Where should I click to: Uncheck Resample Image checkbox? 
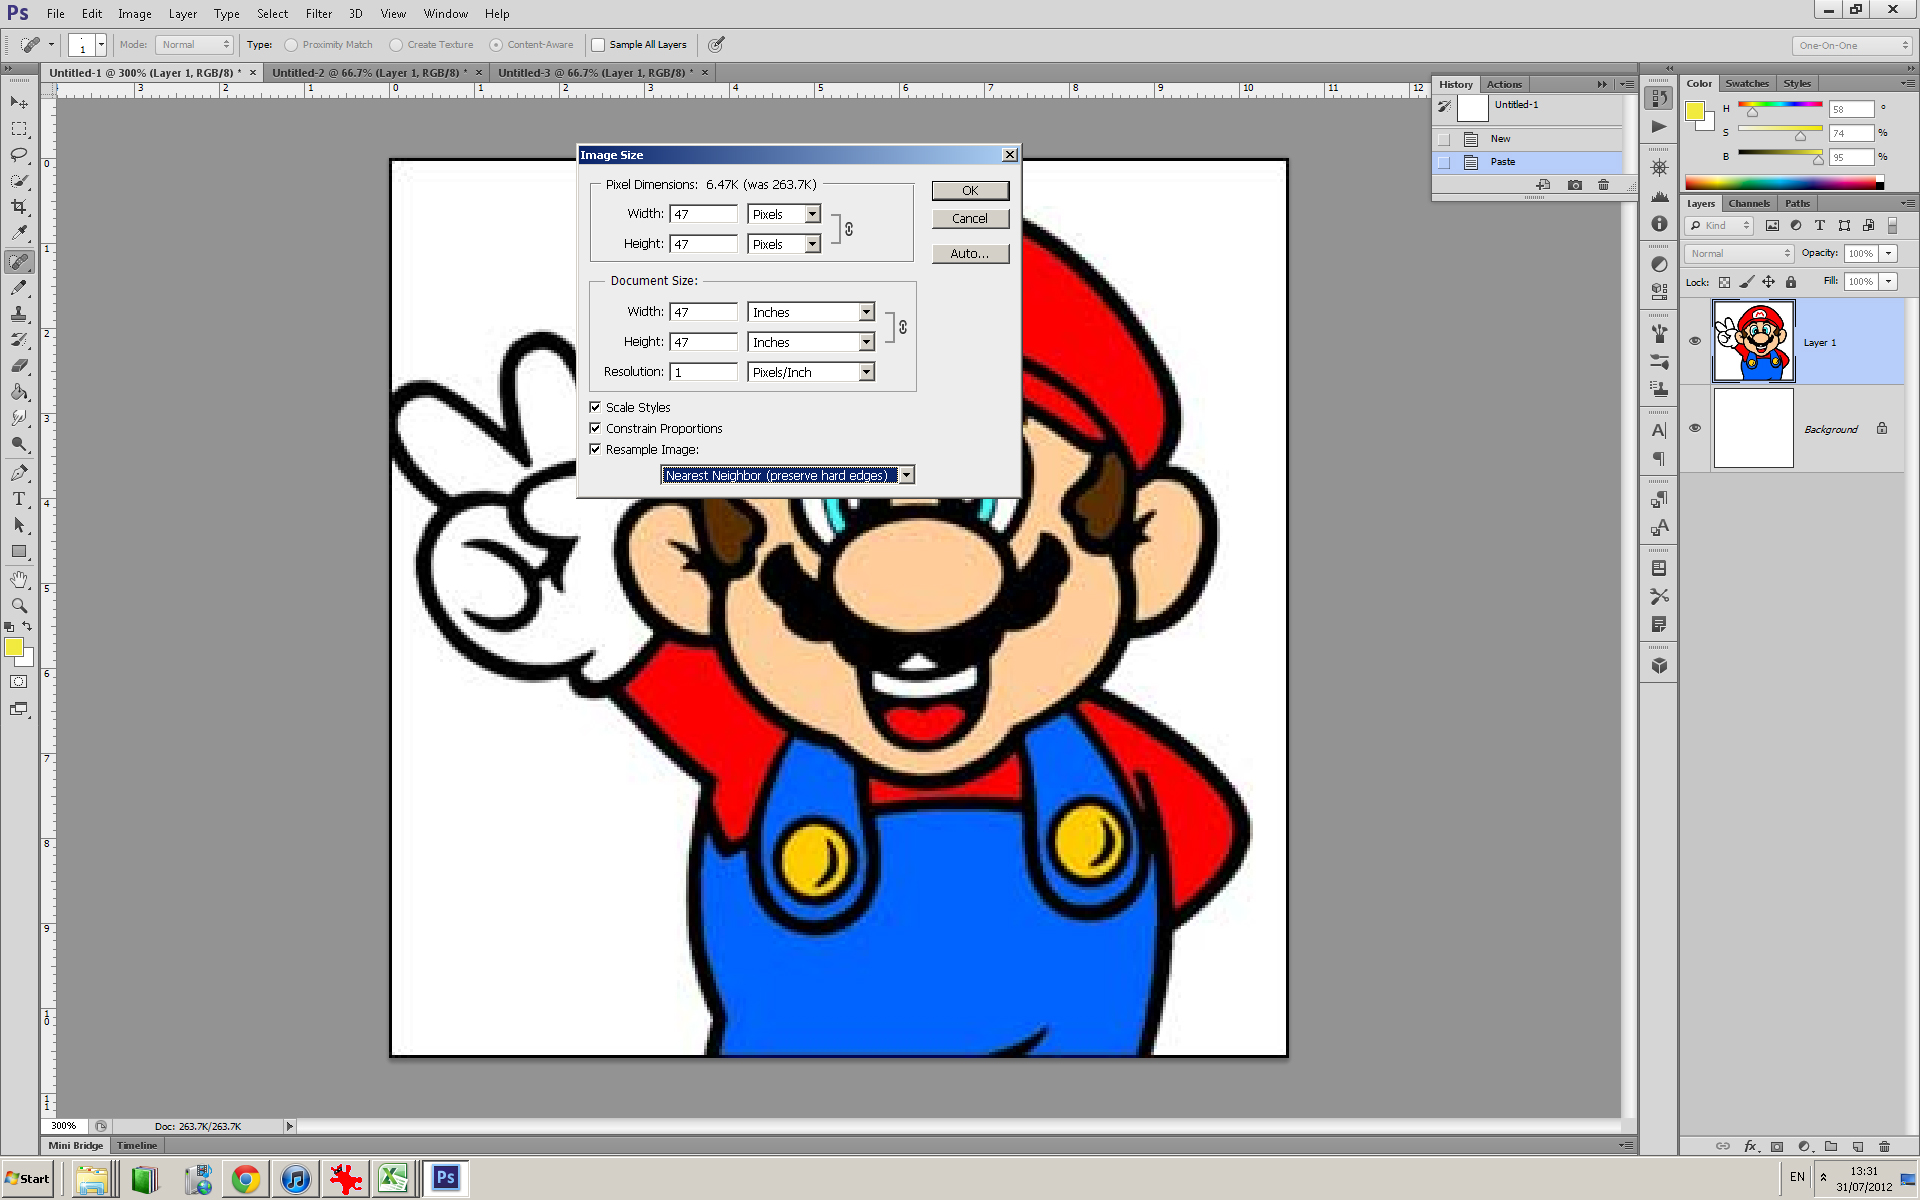tap(595, 449)
